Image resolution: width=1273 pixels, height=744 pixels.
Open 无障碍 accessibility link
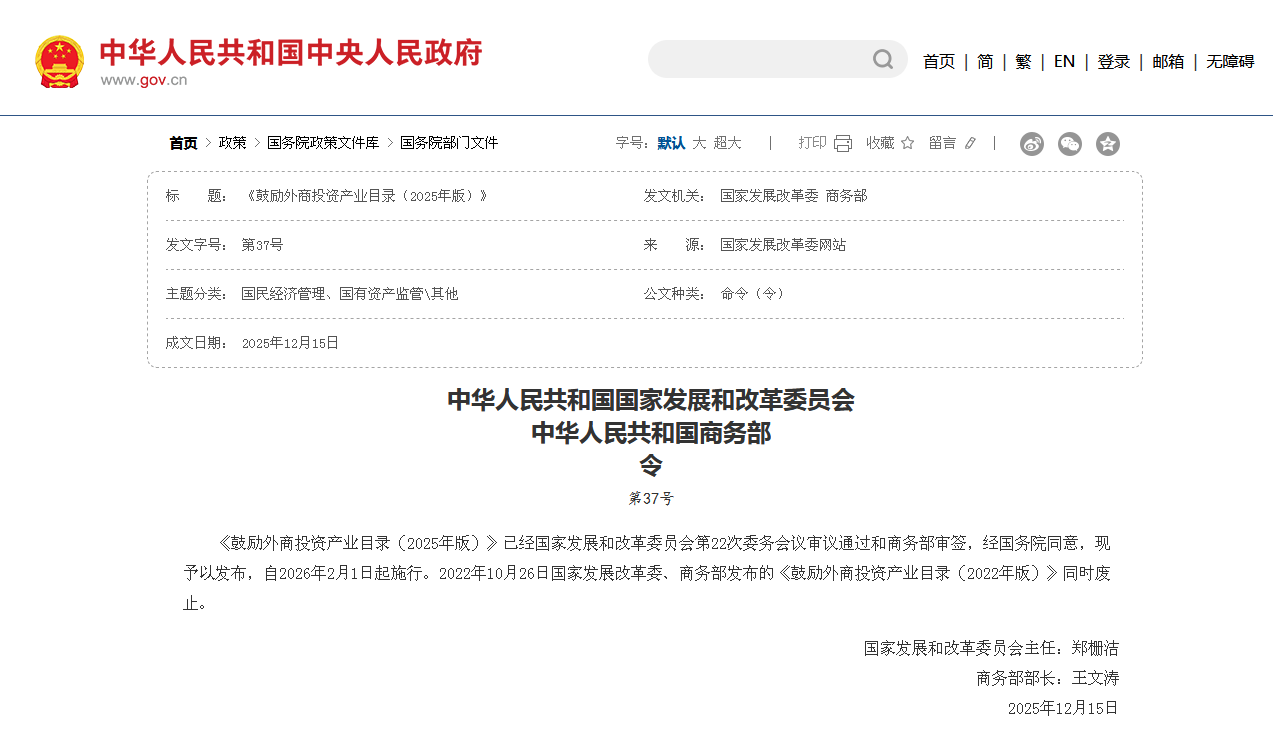pos(1228,61)
